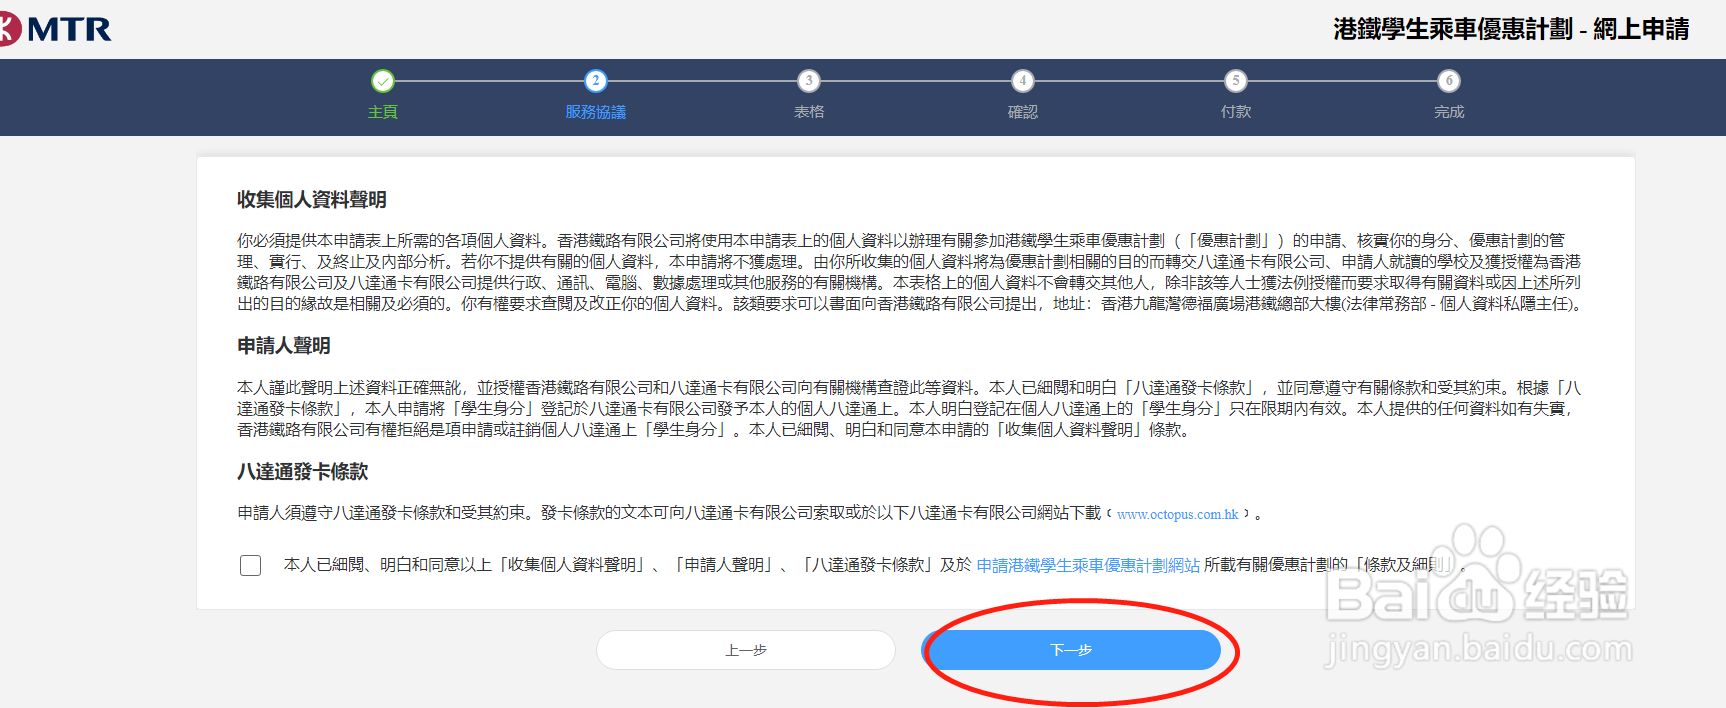Screen dimensions: 1726x708
Task: Click the MTR logo
Action: click(x=55, y=29)
